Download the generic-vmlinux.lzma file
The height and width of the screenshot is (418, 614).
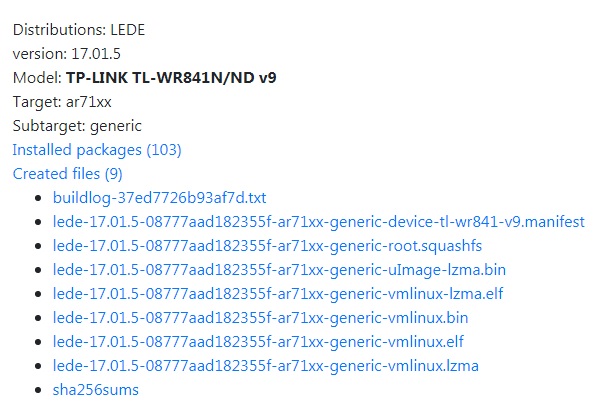[265, 366]
